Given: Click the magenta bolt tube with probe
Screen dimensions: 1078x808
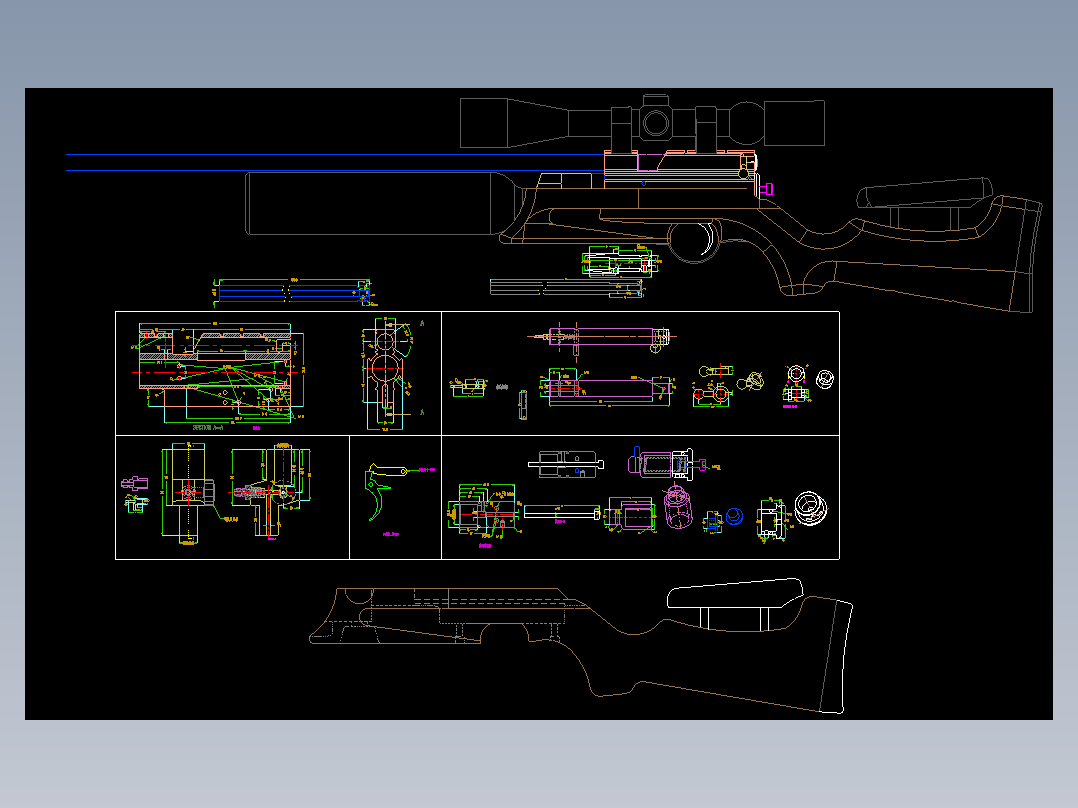Looking at the screenshot, I should (x=602, y=338).
